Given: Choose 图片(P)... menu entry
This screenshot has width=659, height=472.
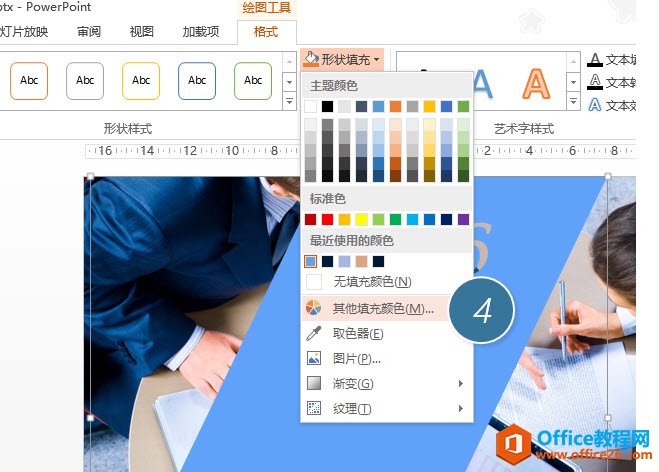Looking at the screenshot, I should point(387,359).
